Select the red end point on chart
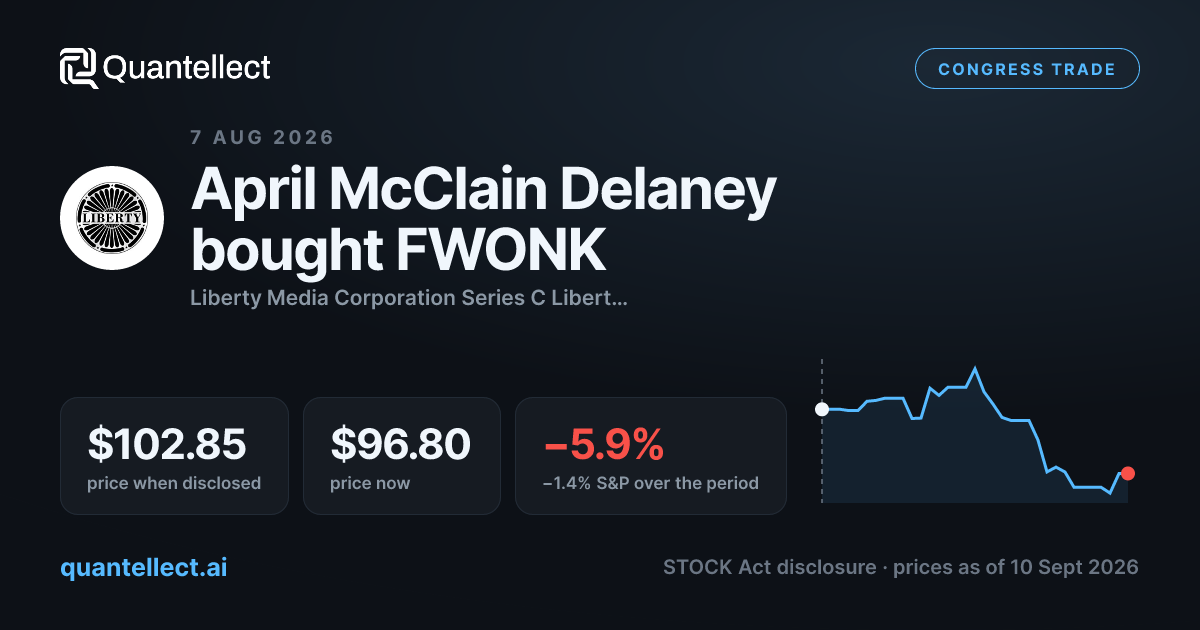The width and height of the screenshot is (1200, 630). 1128,473
